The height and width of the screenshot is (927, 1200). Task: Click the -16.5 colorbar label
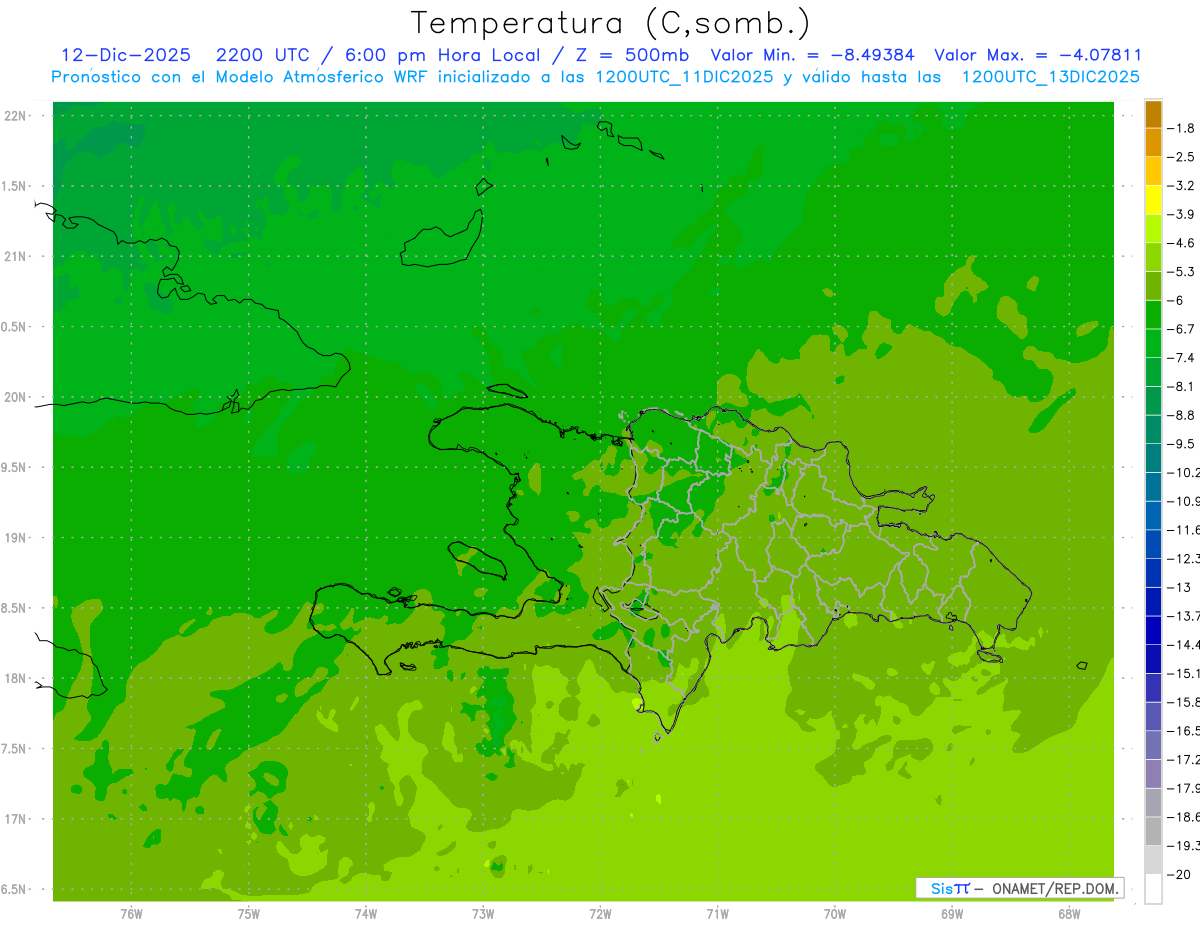tap(1184, 731)
